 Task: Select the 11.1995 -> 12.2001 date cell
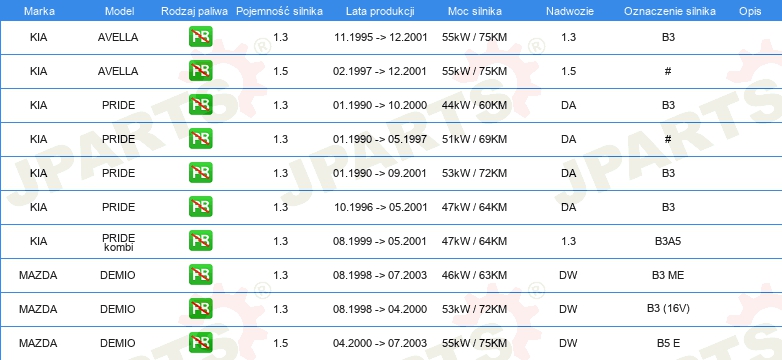click(x=381, y=37)
